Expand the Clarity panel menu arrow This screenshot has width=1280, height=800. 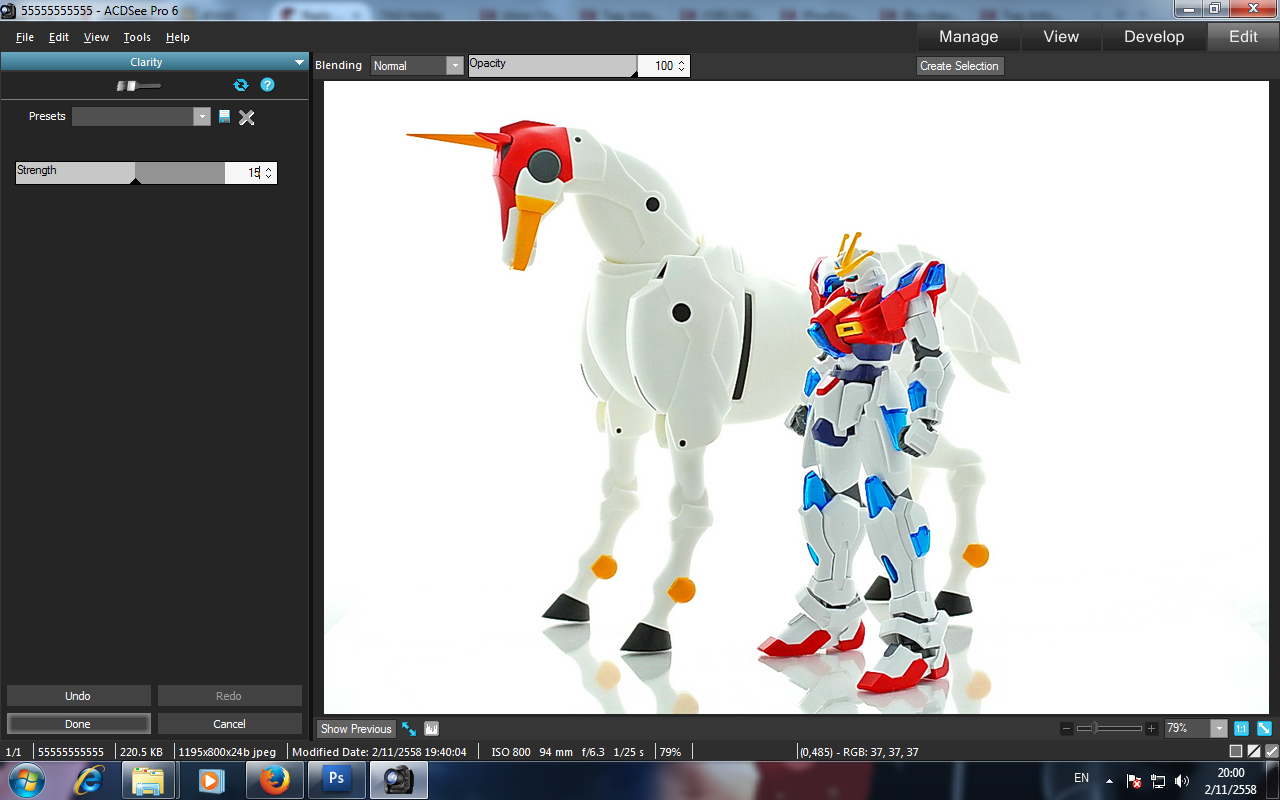(300, 62)
